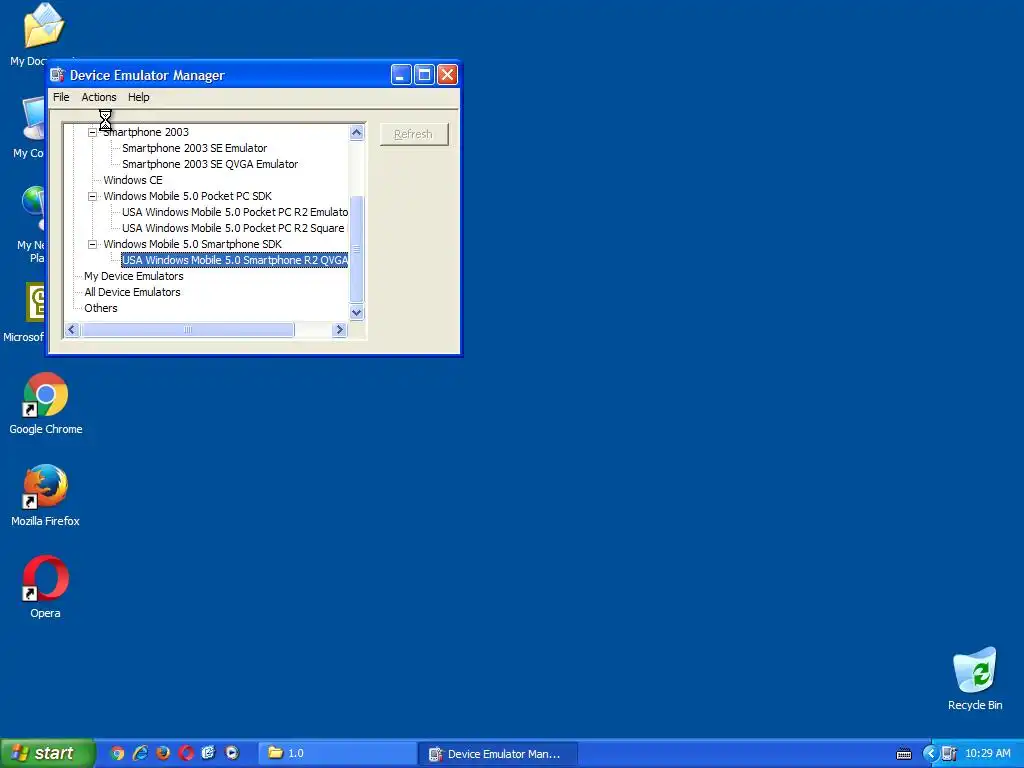The width and height of the screenshot is (1024, 768).
Task: Click Windows Mobile 5.0 Smartphone SDK label
Action: 193,244
